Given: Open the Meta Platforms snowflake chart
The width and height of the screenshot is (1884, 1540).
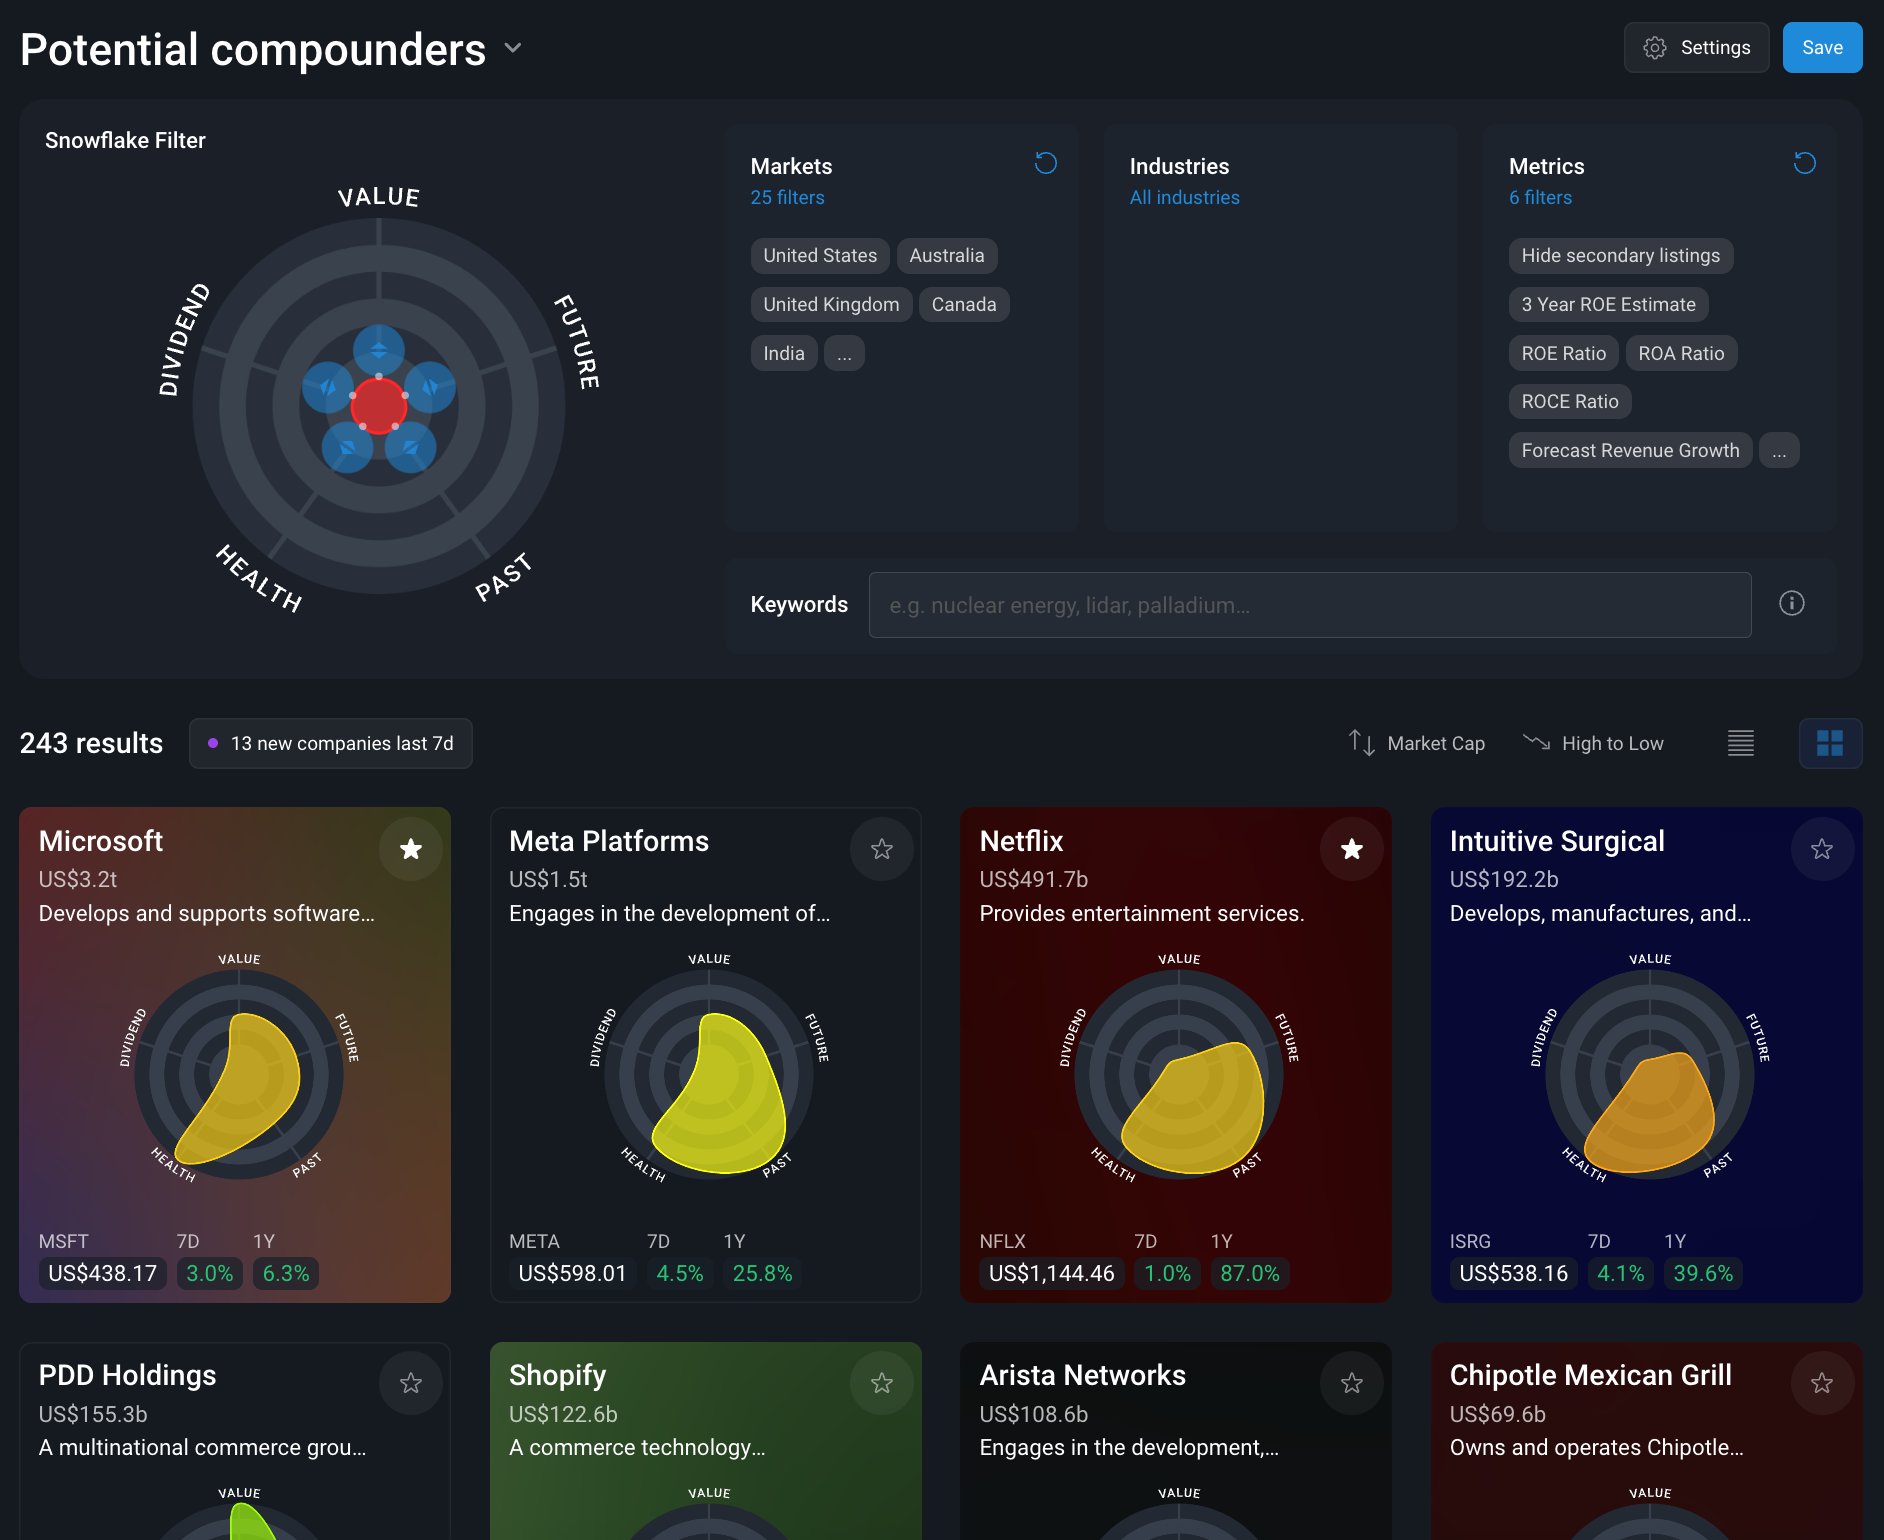Looking at the screenshot, I should (709, 1075).
